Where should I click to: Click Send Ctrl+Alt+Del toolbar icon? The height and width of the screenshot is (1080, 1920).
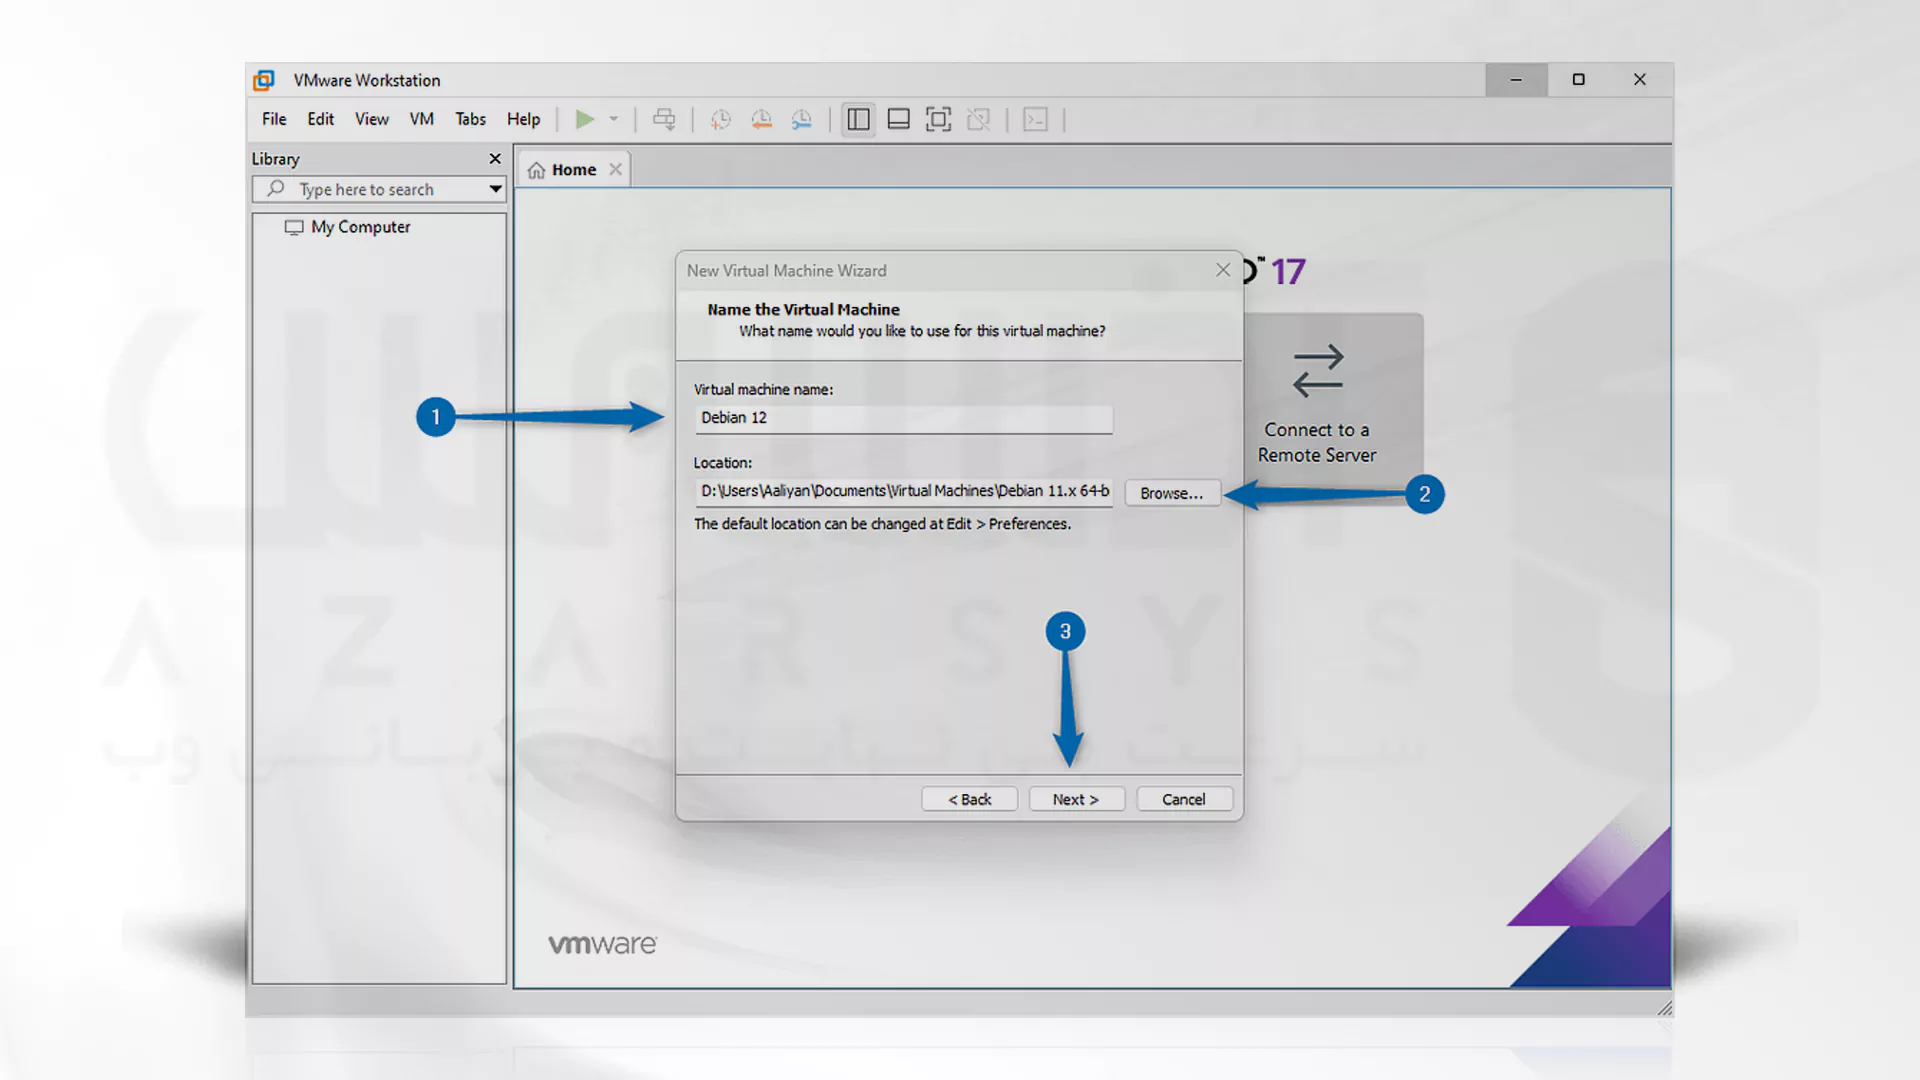(664, 119)
